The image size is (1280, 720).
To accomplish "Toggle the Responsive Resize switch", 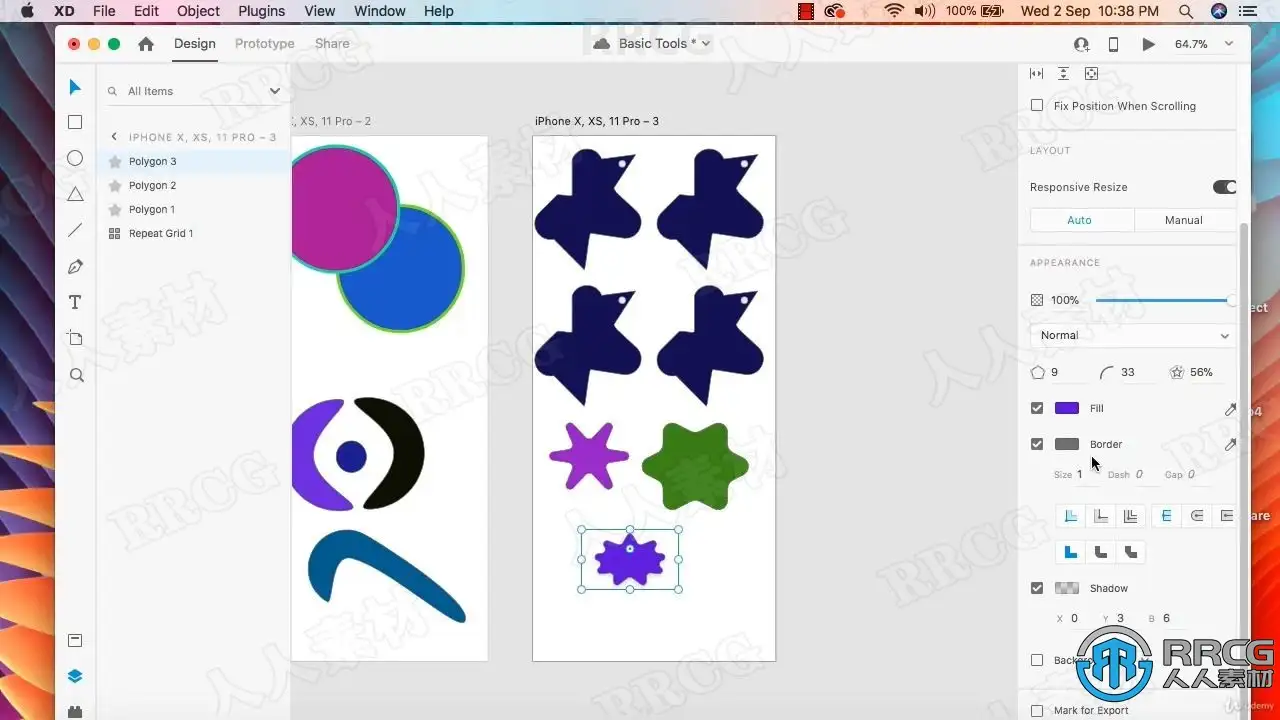I will [1224, 187].
